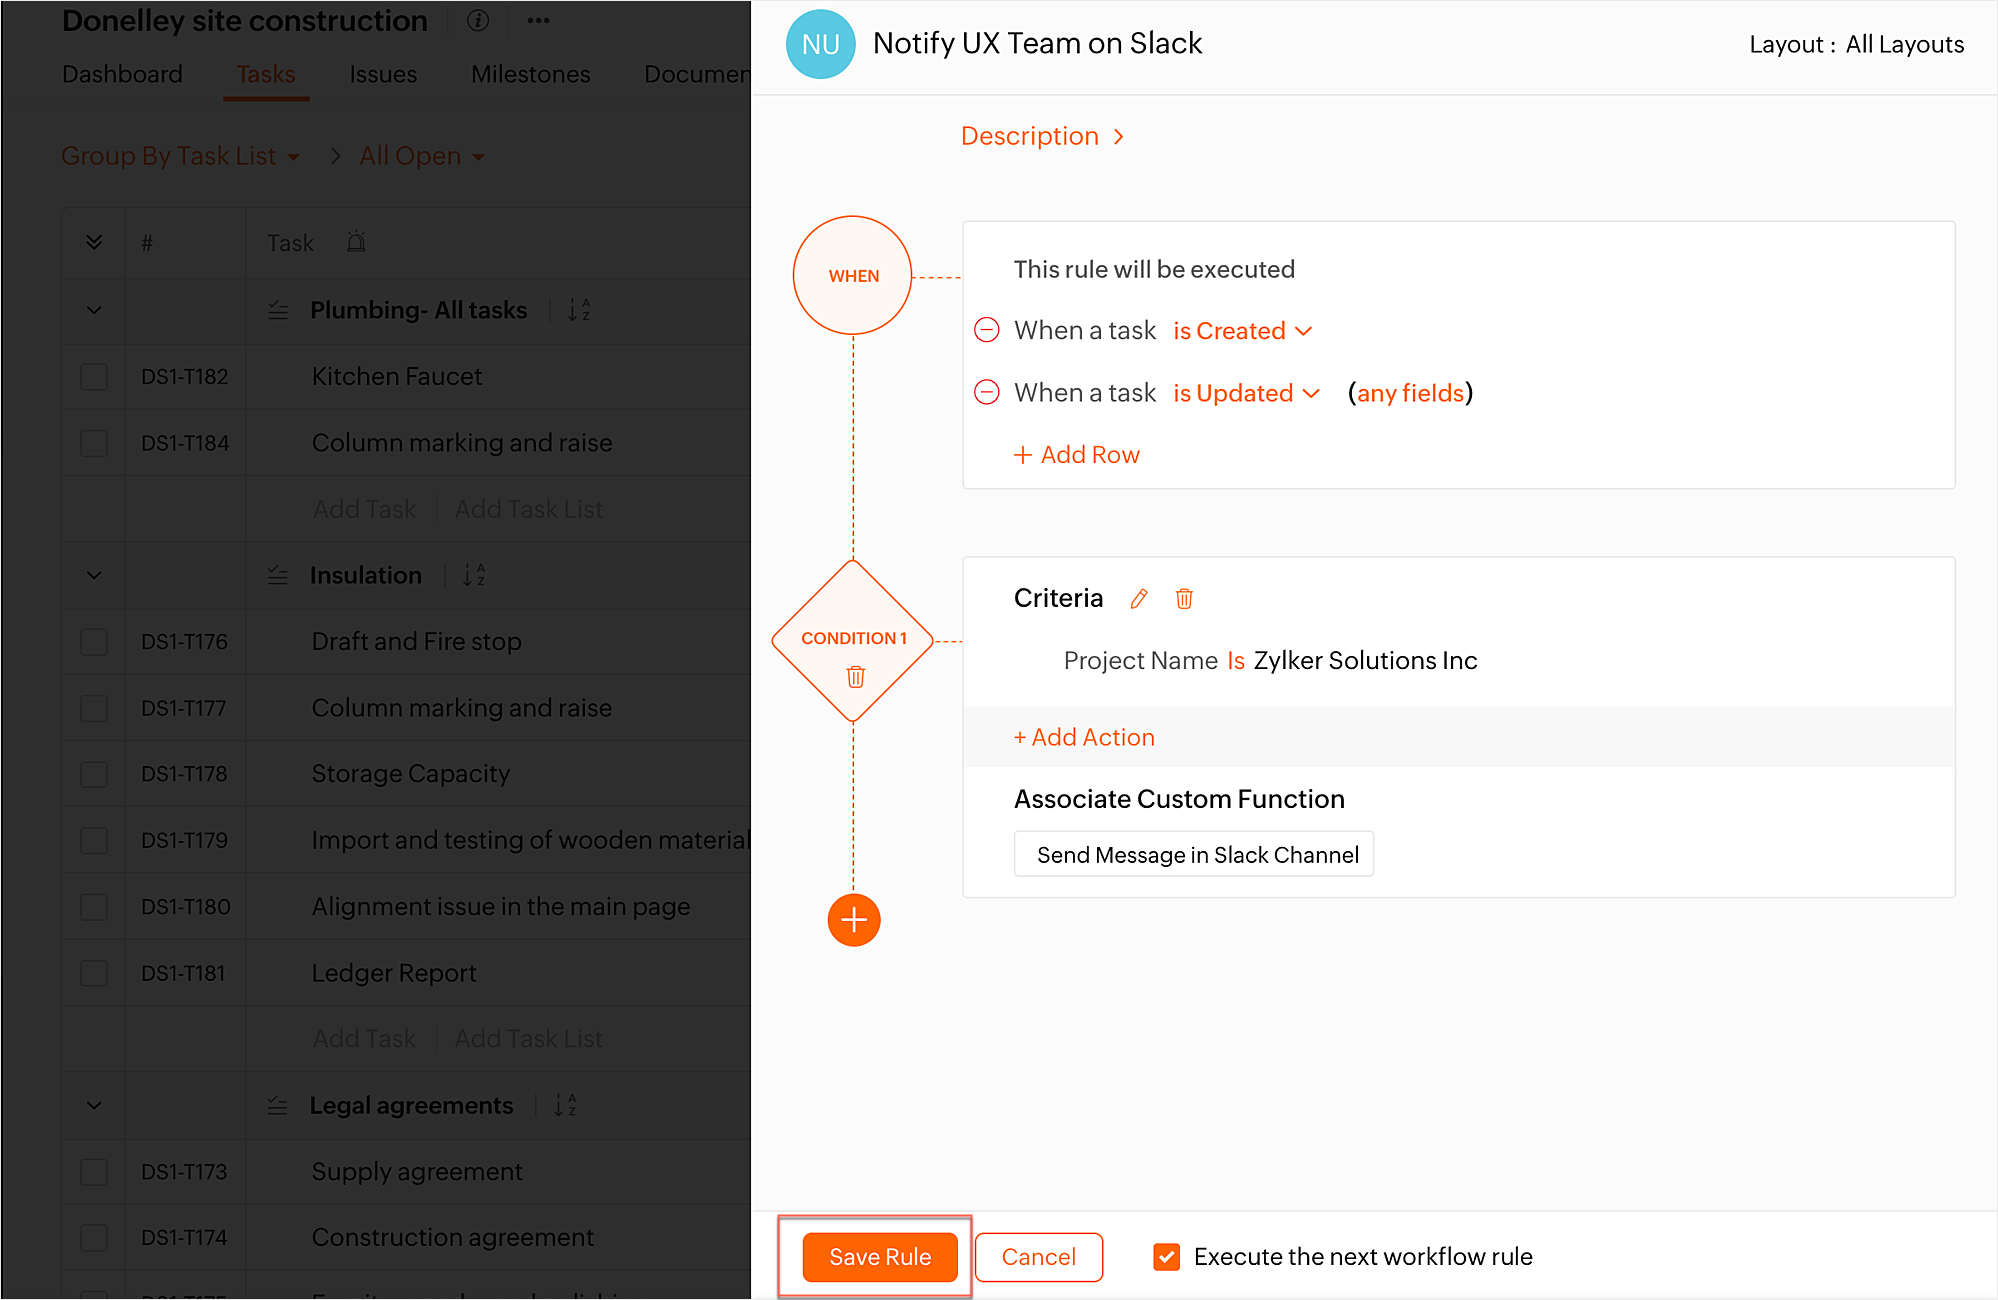Switch to the Issues tab

click(383, 73)
